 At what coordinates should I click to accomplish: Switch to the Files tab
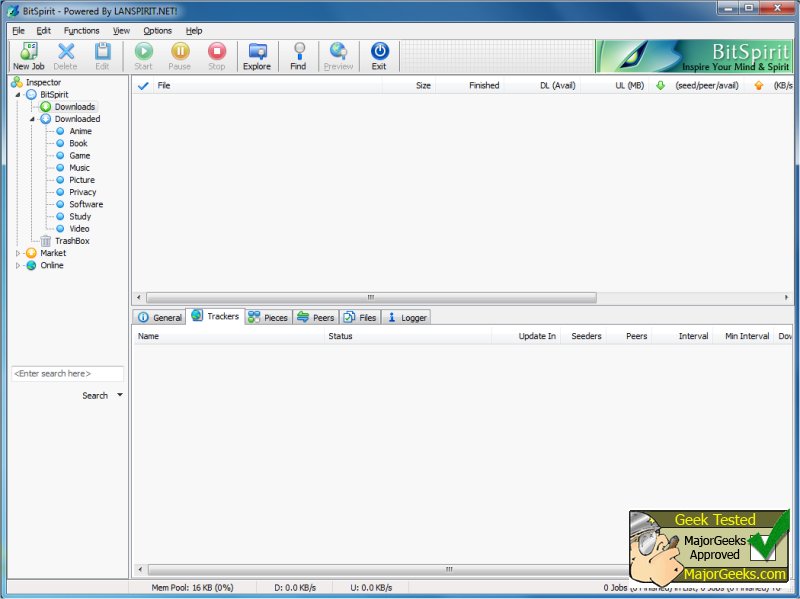[360, 317]
